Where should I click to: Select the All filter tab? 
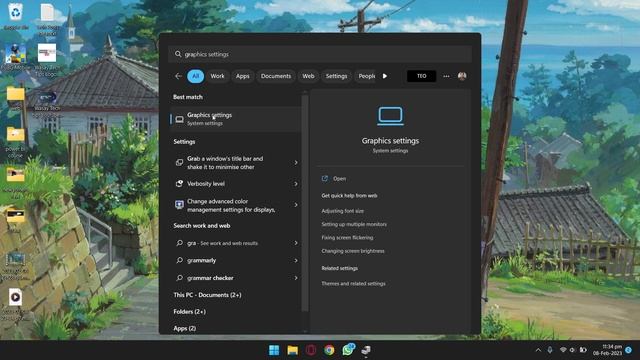[x=196, y=76]
